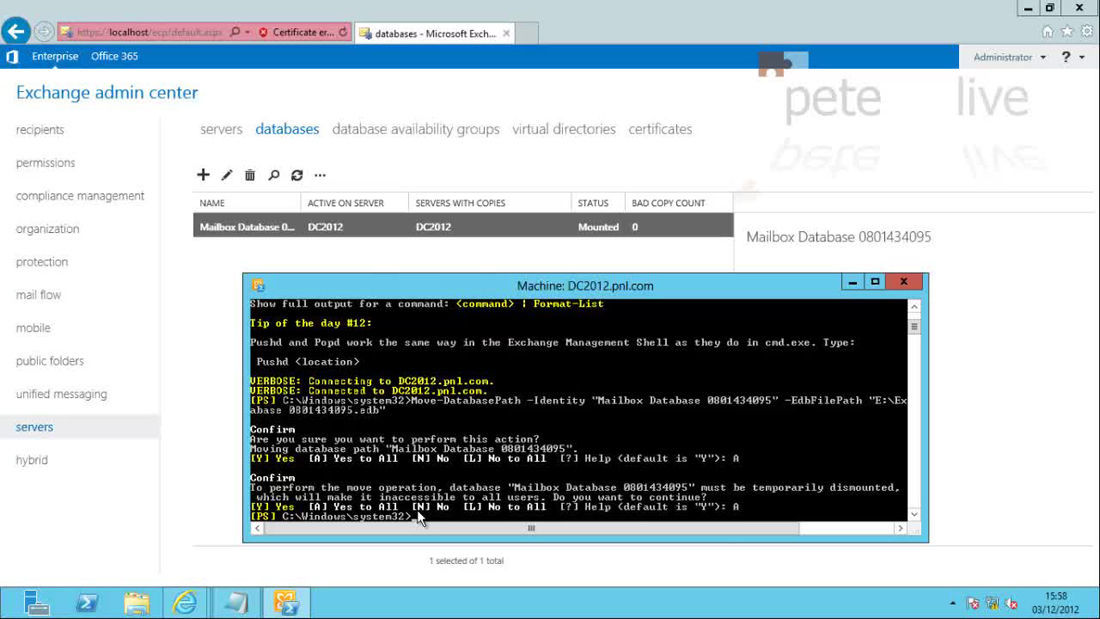
Task: Switch to the servers tab
Action: pos(221,129)
